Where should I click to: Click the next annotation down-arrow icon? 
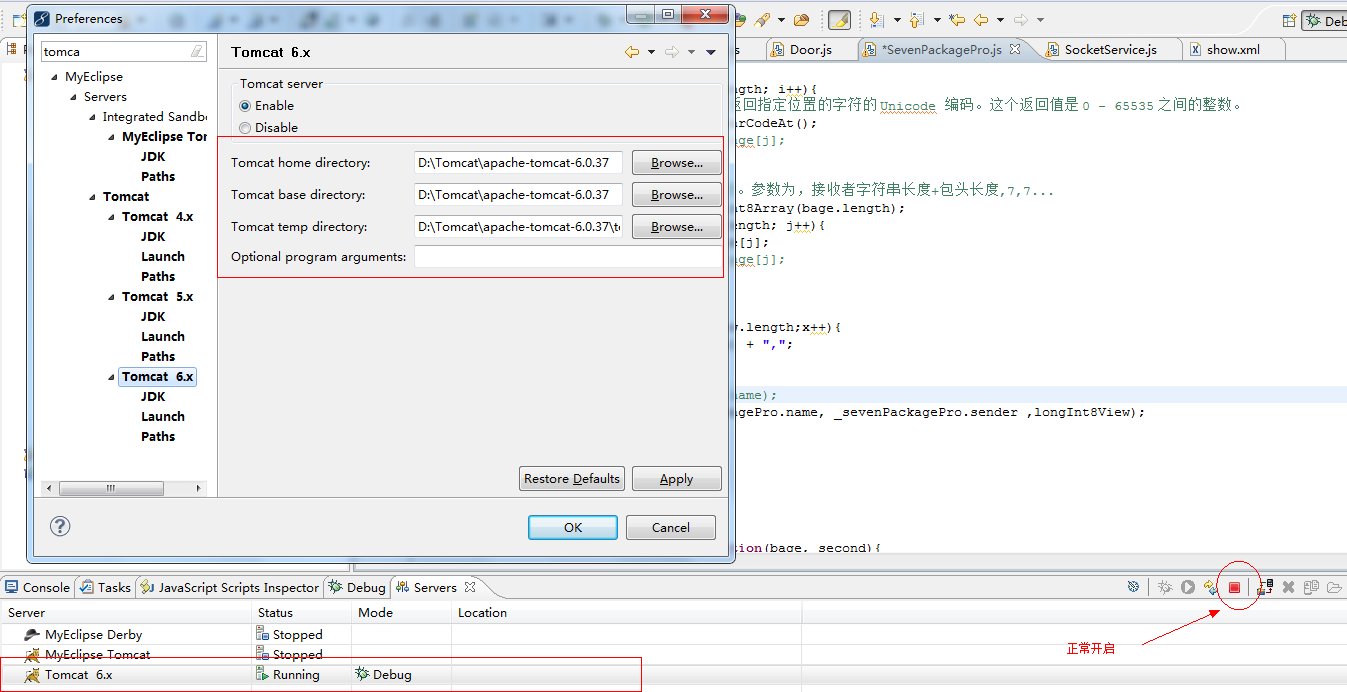876,20
